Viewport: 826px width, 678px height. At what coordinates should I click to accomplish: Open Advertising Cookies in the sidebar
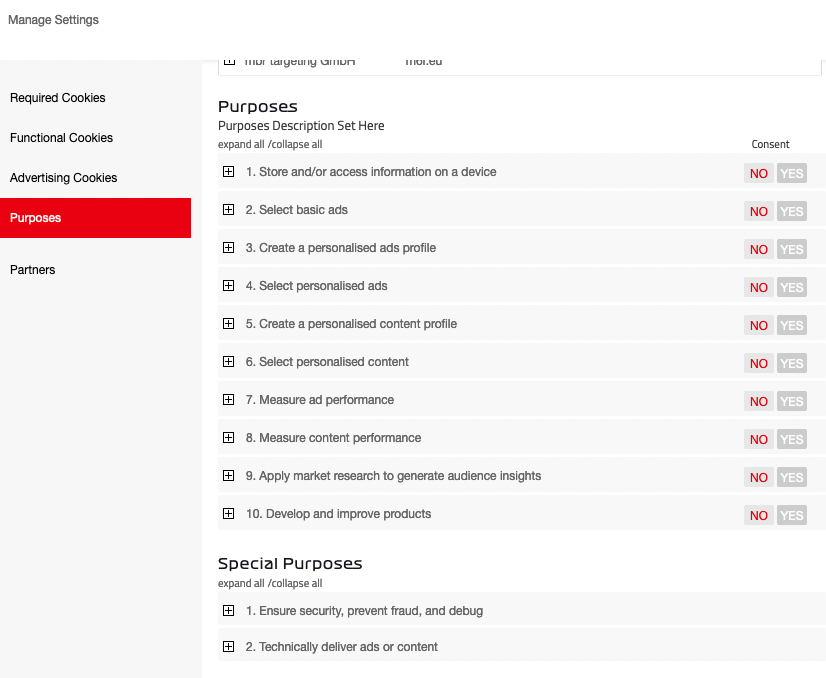click(x=64, y=178)
